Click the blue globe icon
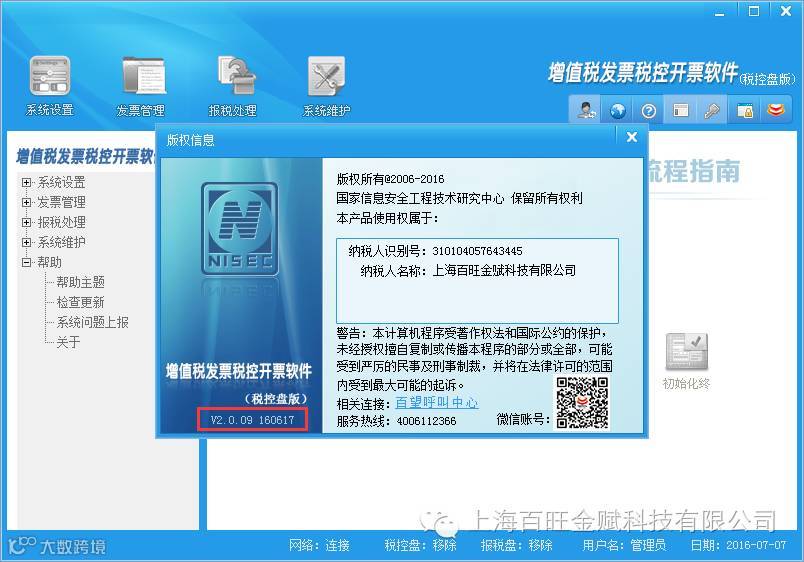 click(617, 110)
